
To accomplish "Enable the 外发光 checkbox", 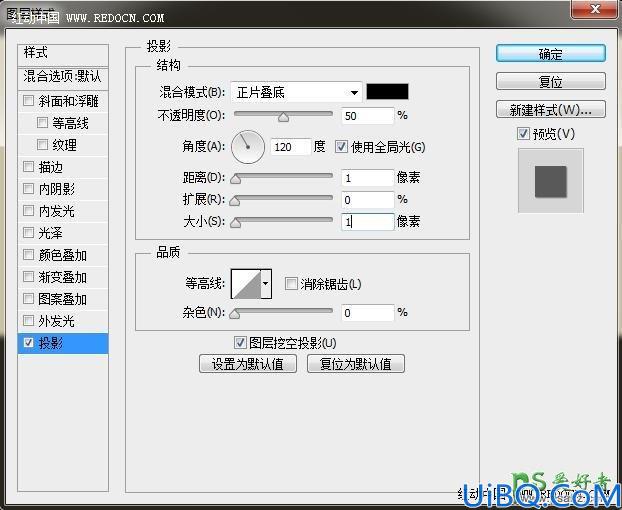I will point(29,320).
